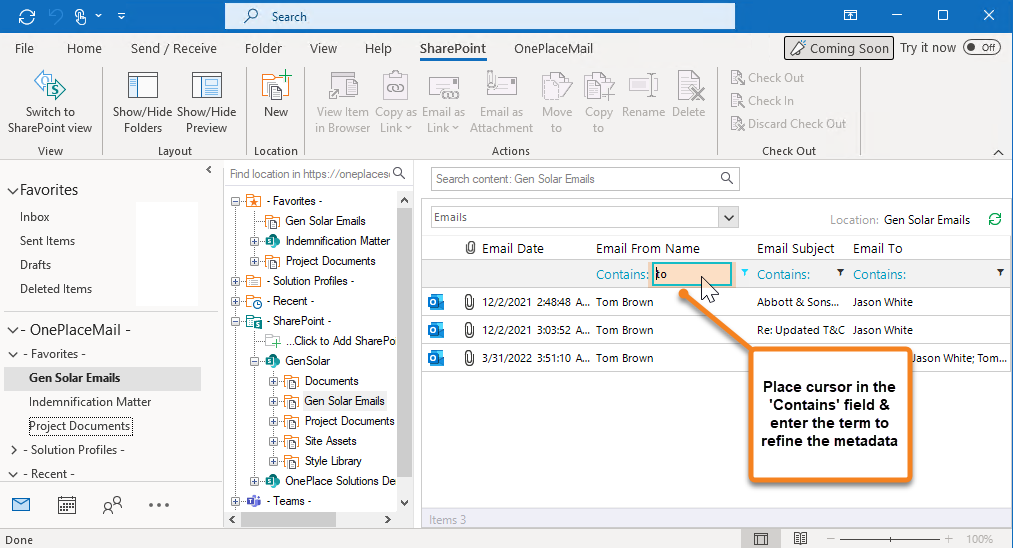1013x548 pixels.
Task: Click the Coming Soon button
Action: pyautogui.click(x=838, y=48)
